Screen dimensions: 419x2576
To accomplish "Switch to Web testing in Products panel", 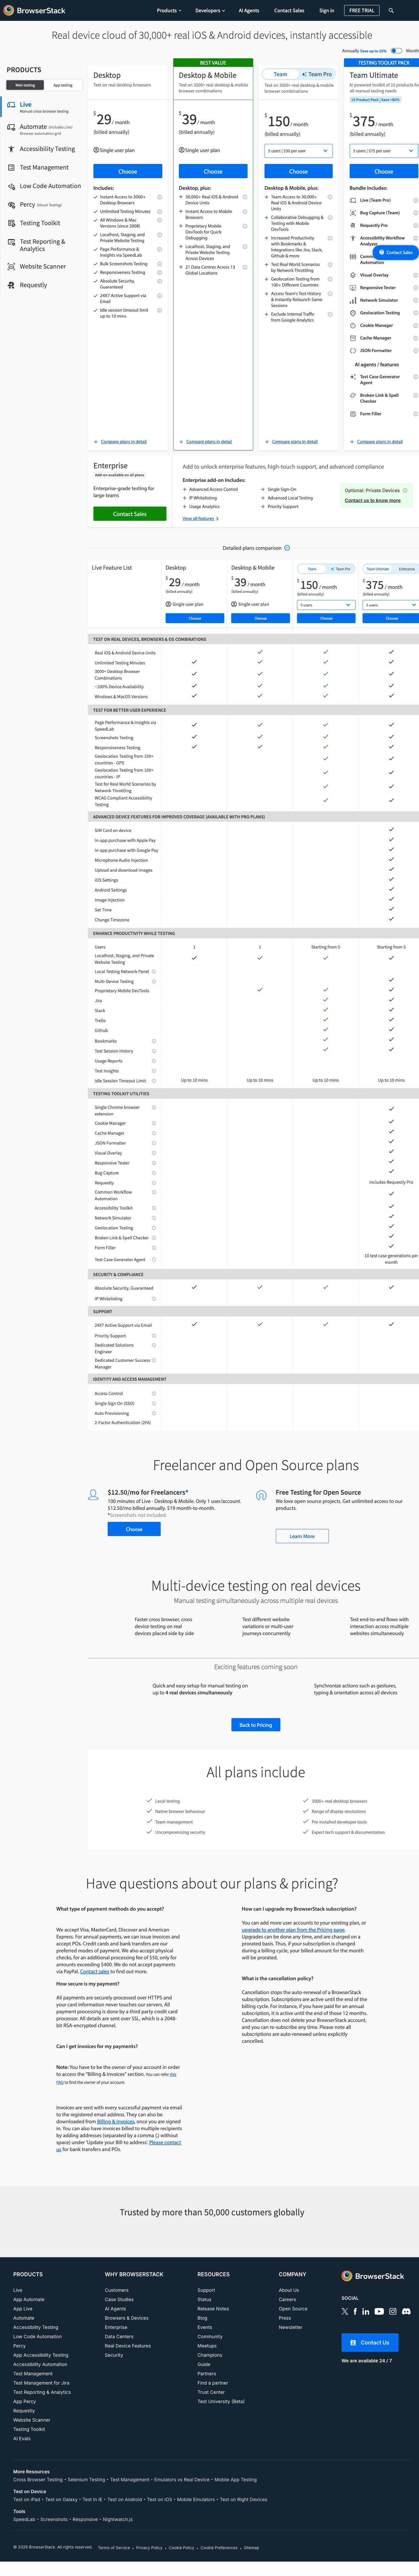I will [x=25, y=85].
